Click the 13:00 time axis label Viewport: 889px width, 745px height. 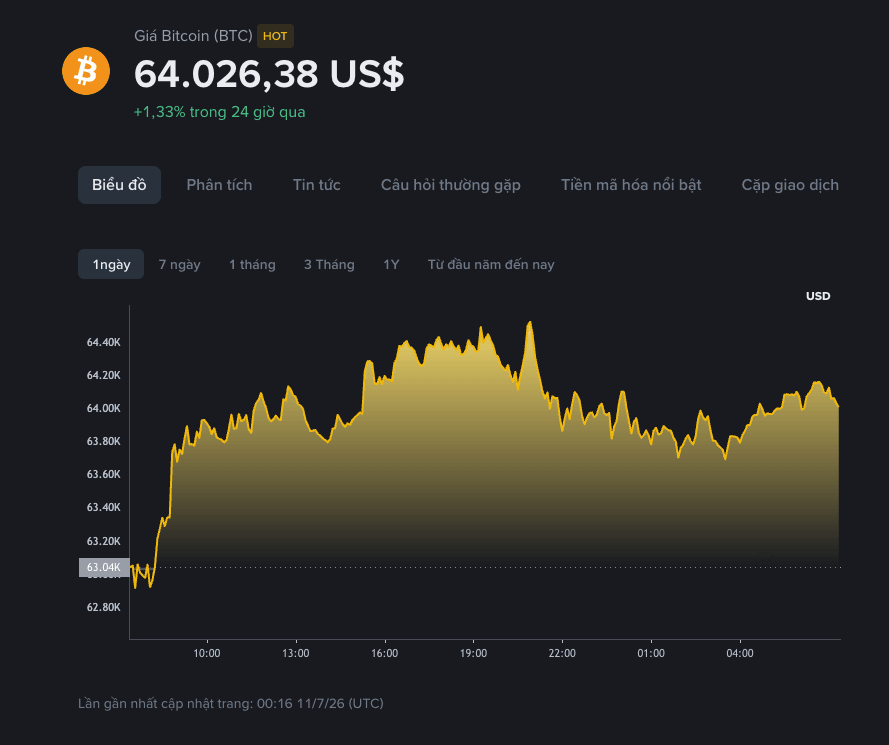[295, 653]
